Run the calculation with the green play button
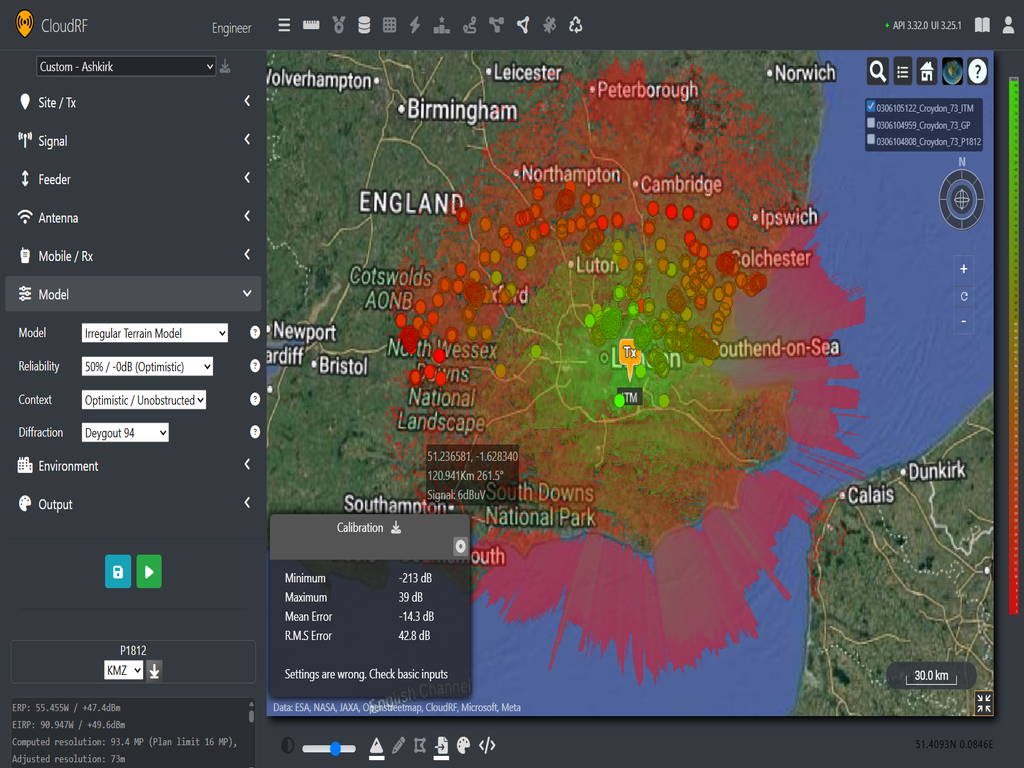 pos(148,571)
